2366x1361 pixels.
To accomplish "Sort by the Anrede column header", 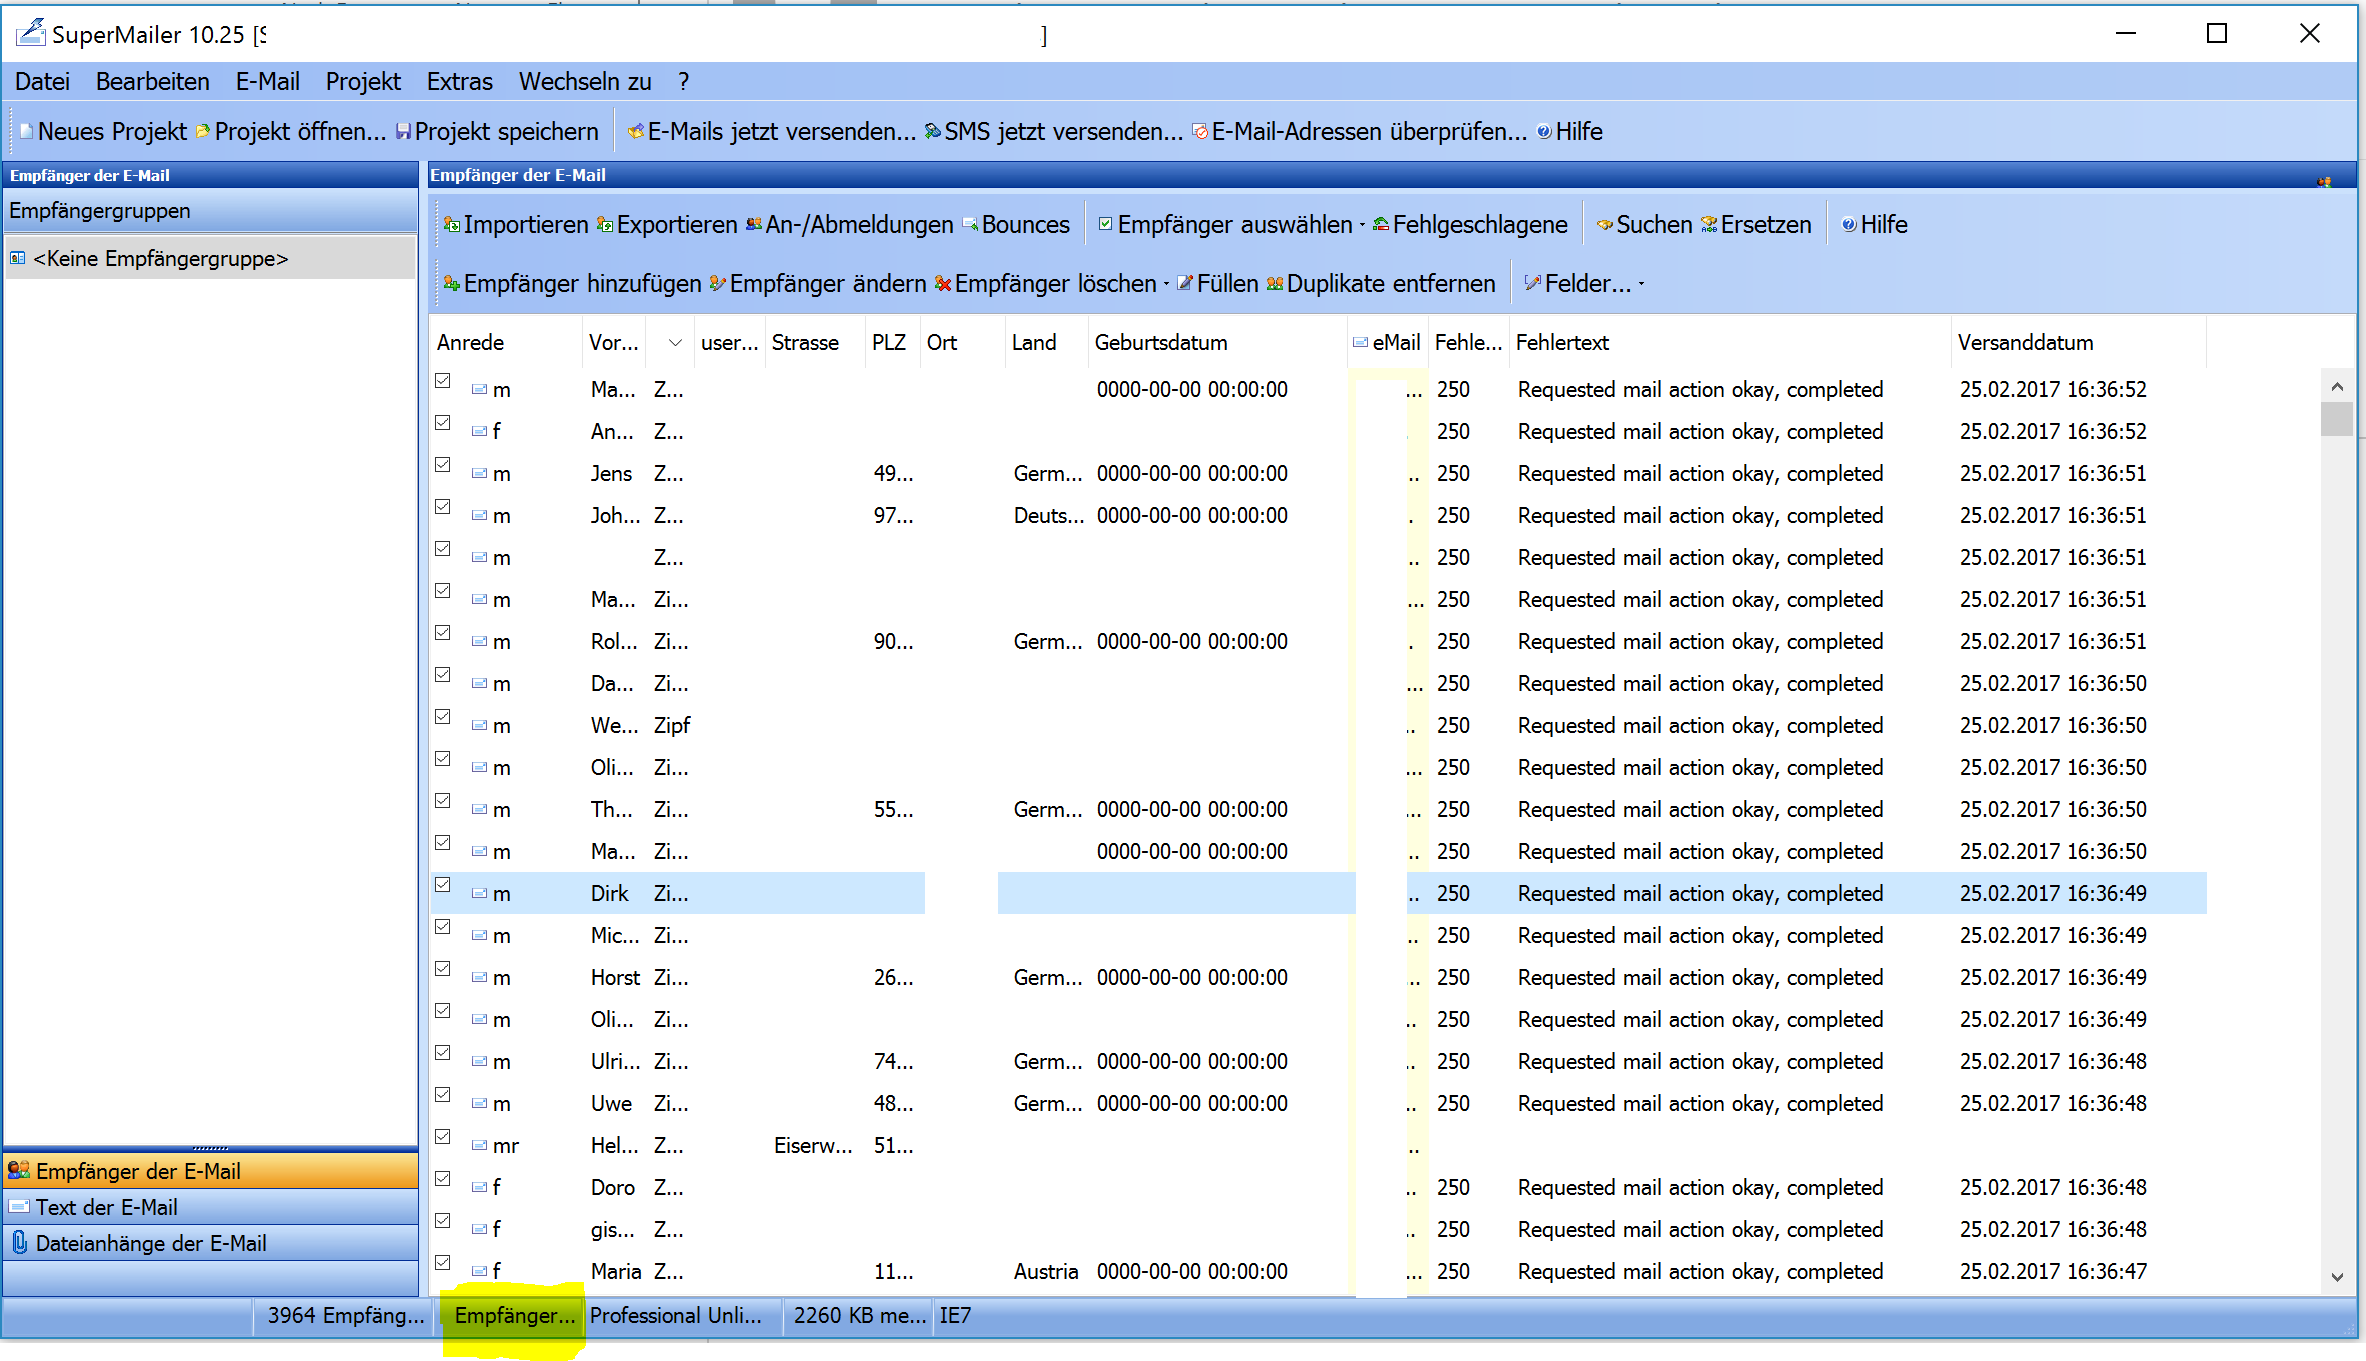I will pyautogui.click(x=506, y=343).
